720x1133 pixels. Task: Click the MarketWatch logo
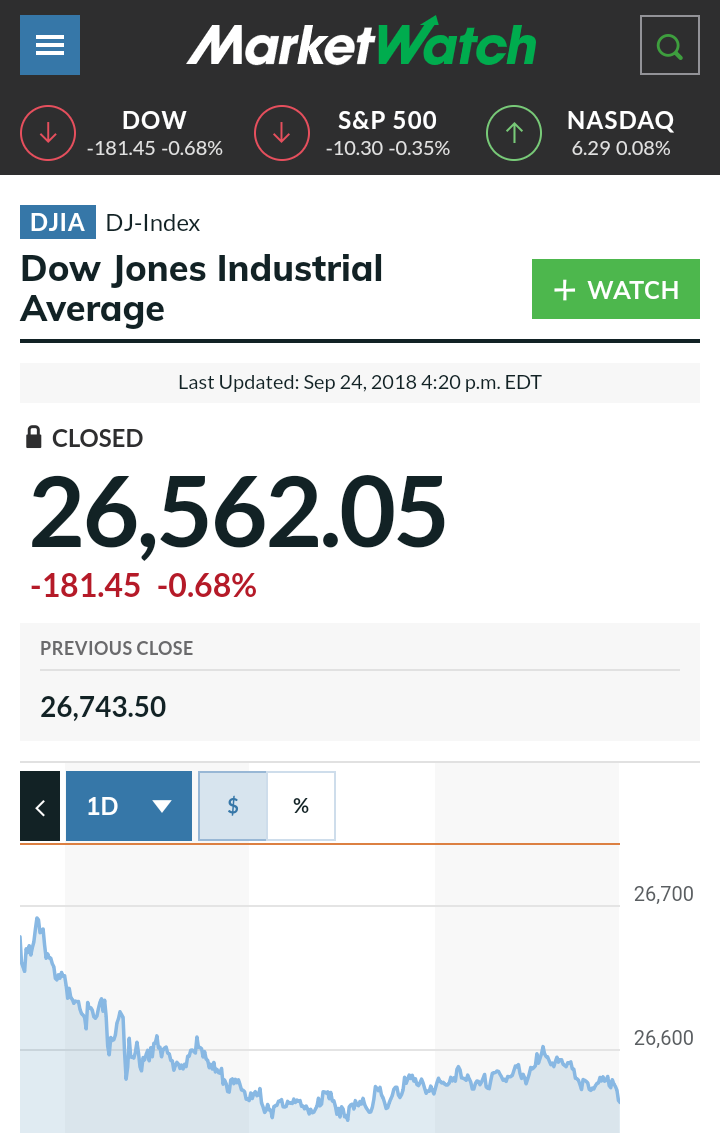(361, 45)
